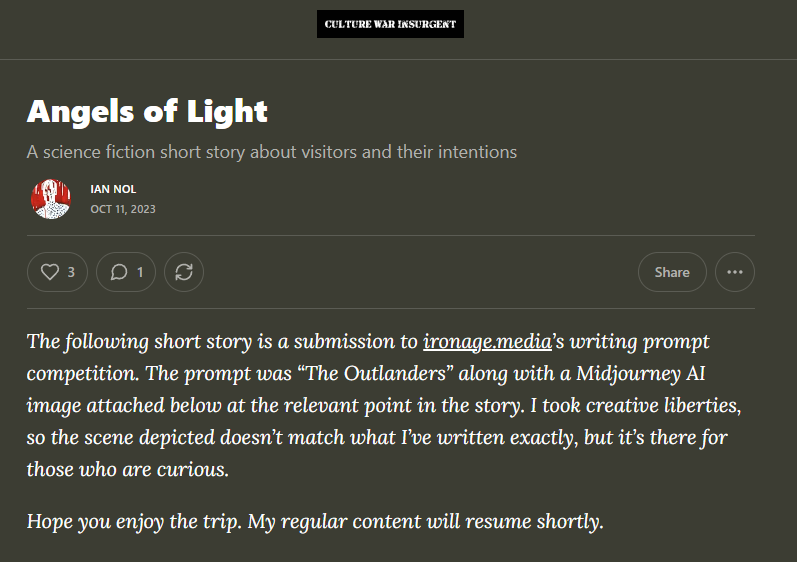Open the IAN NOL author profile link

113,189
